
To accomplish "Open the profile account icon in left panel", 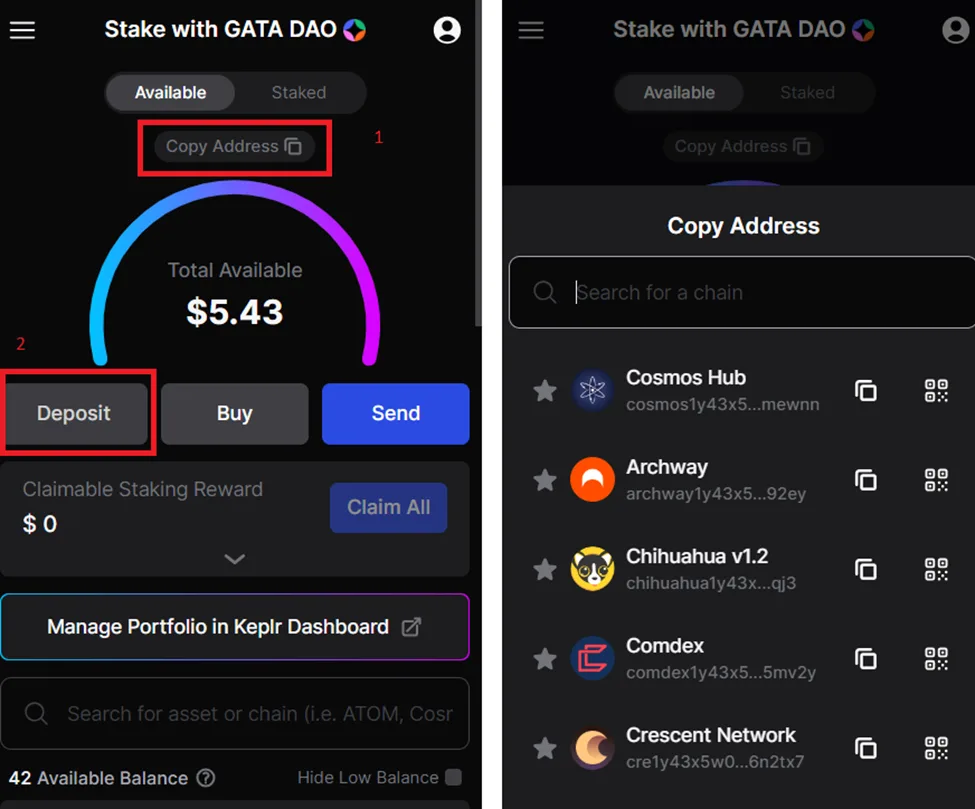I will coord(446,30).
